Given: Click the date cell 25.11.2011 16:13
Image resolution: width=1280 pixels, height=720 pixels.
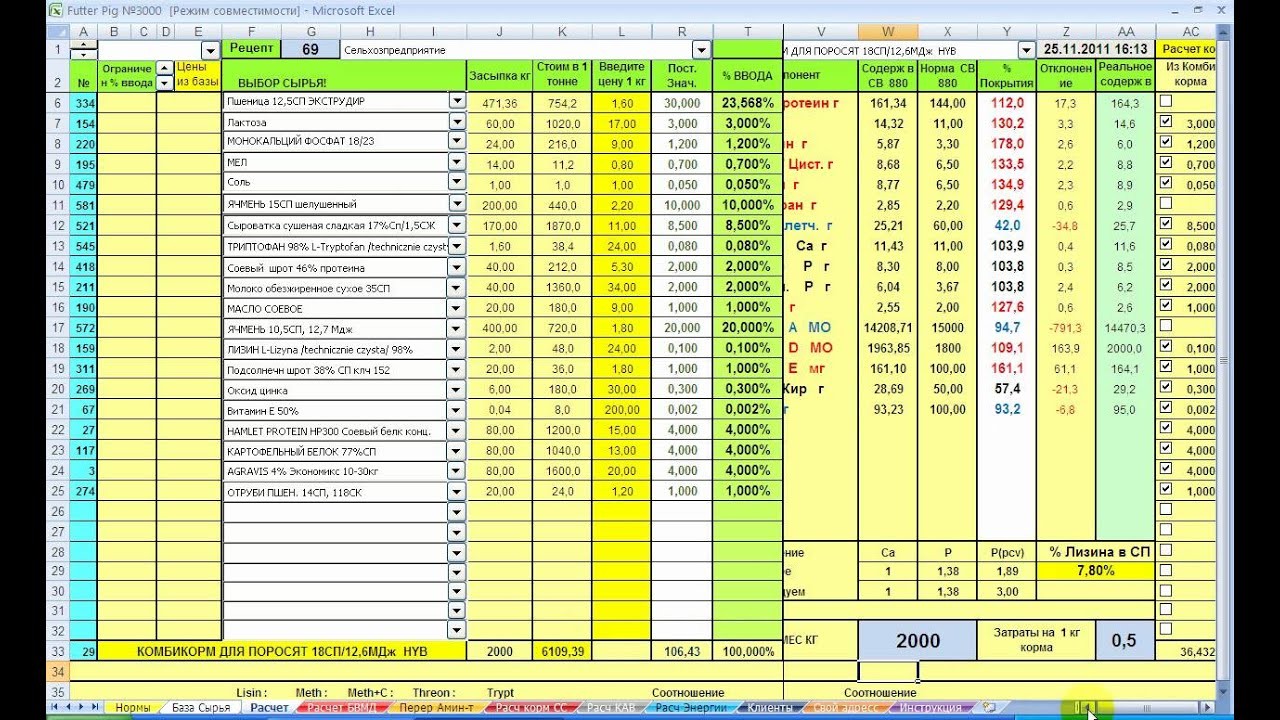Looking at the screenshot, I should [1096, 49].
